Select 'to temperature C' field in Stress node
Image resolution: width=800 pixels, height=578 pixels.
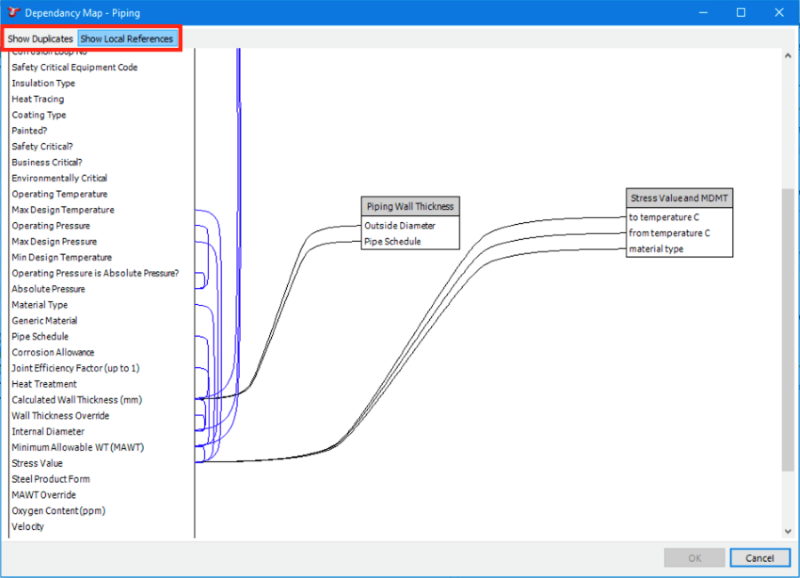[663, 217]
